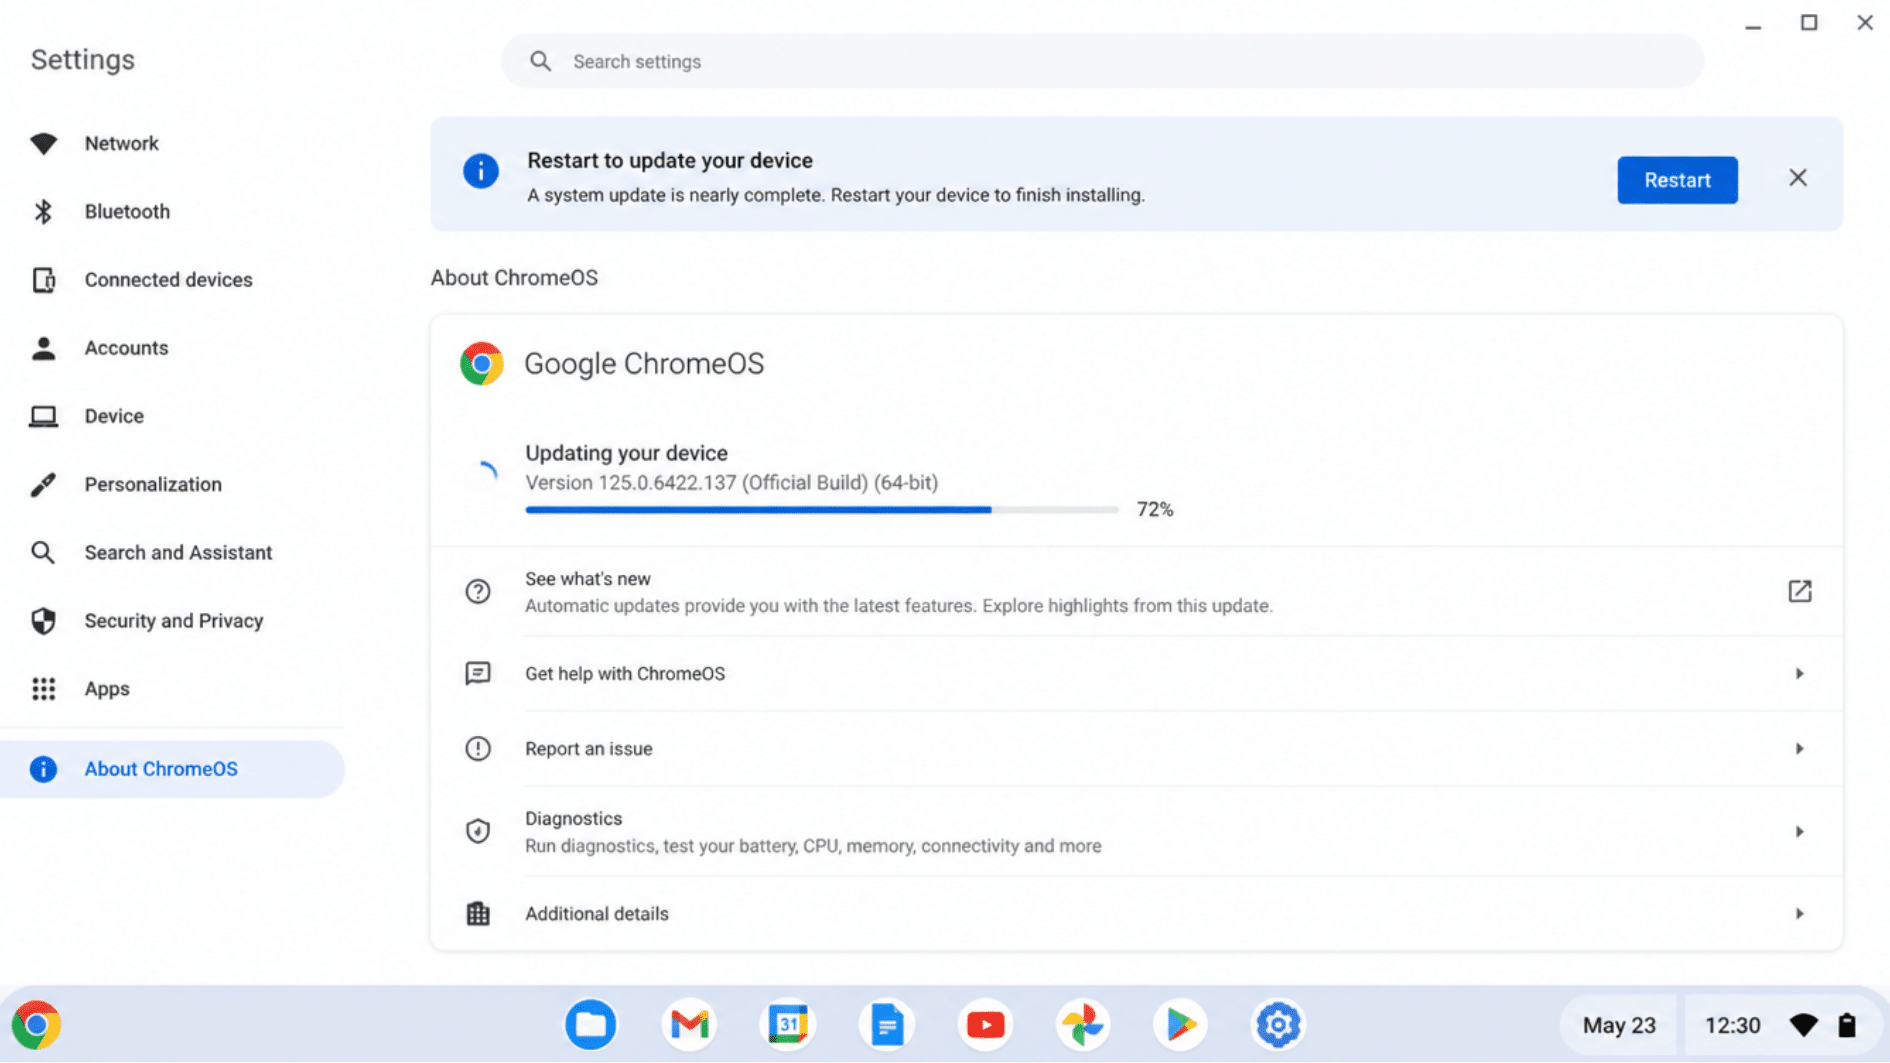Click the Report an issue alert icon
The image size is (1890, 1063).
pyautogui.click(x=478, y=748)
